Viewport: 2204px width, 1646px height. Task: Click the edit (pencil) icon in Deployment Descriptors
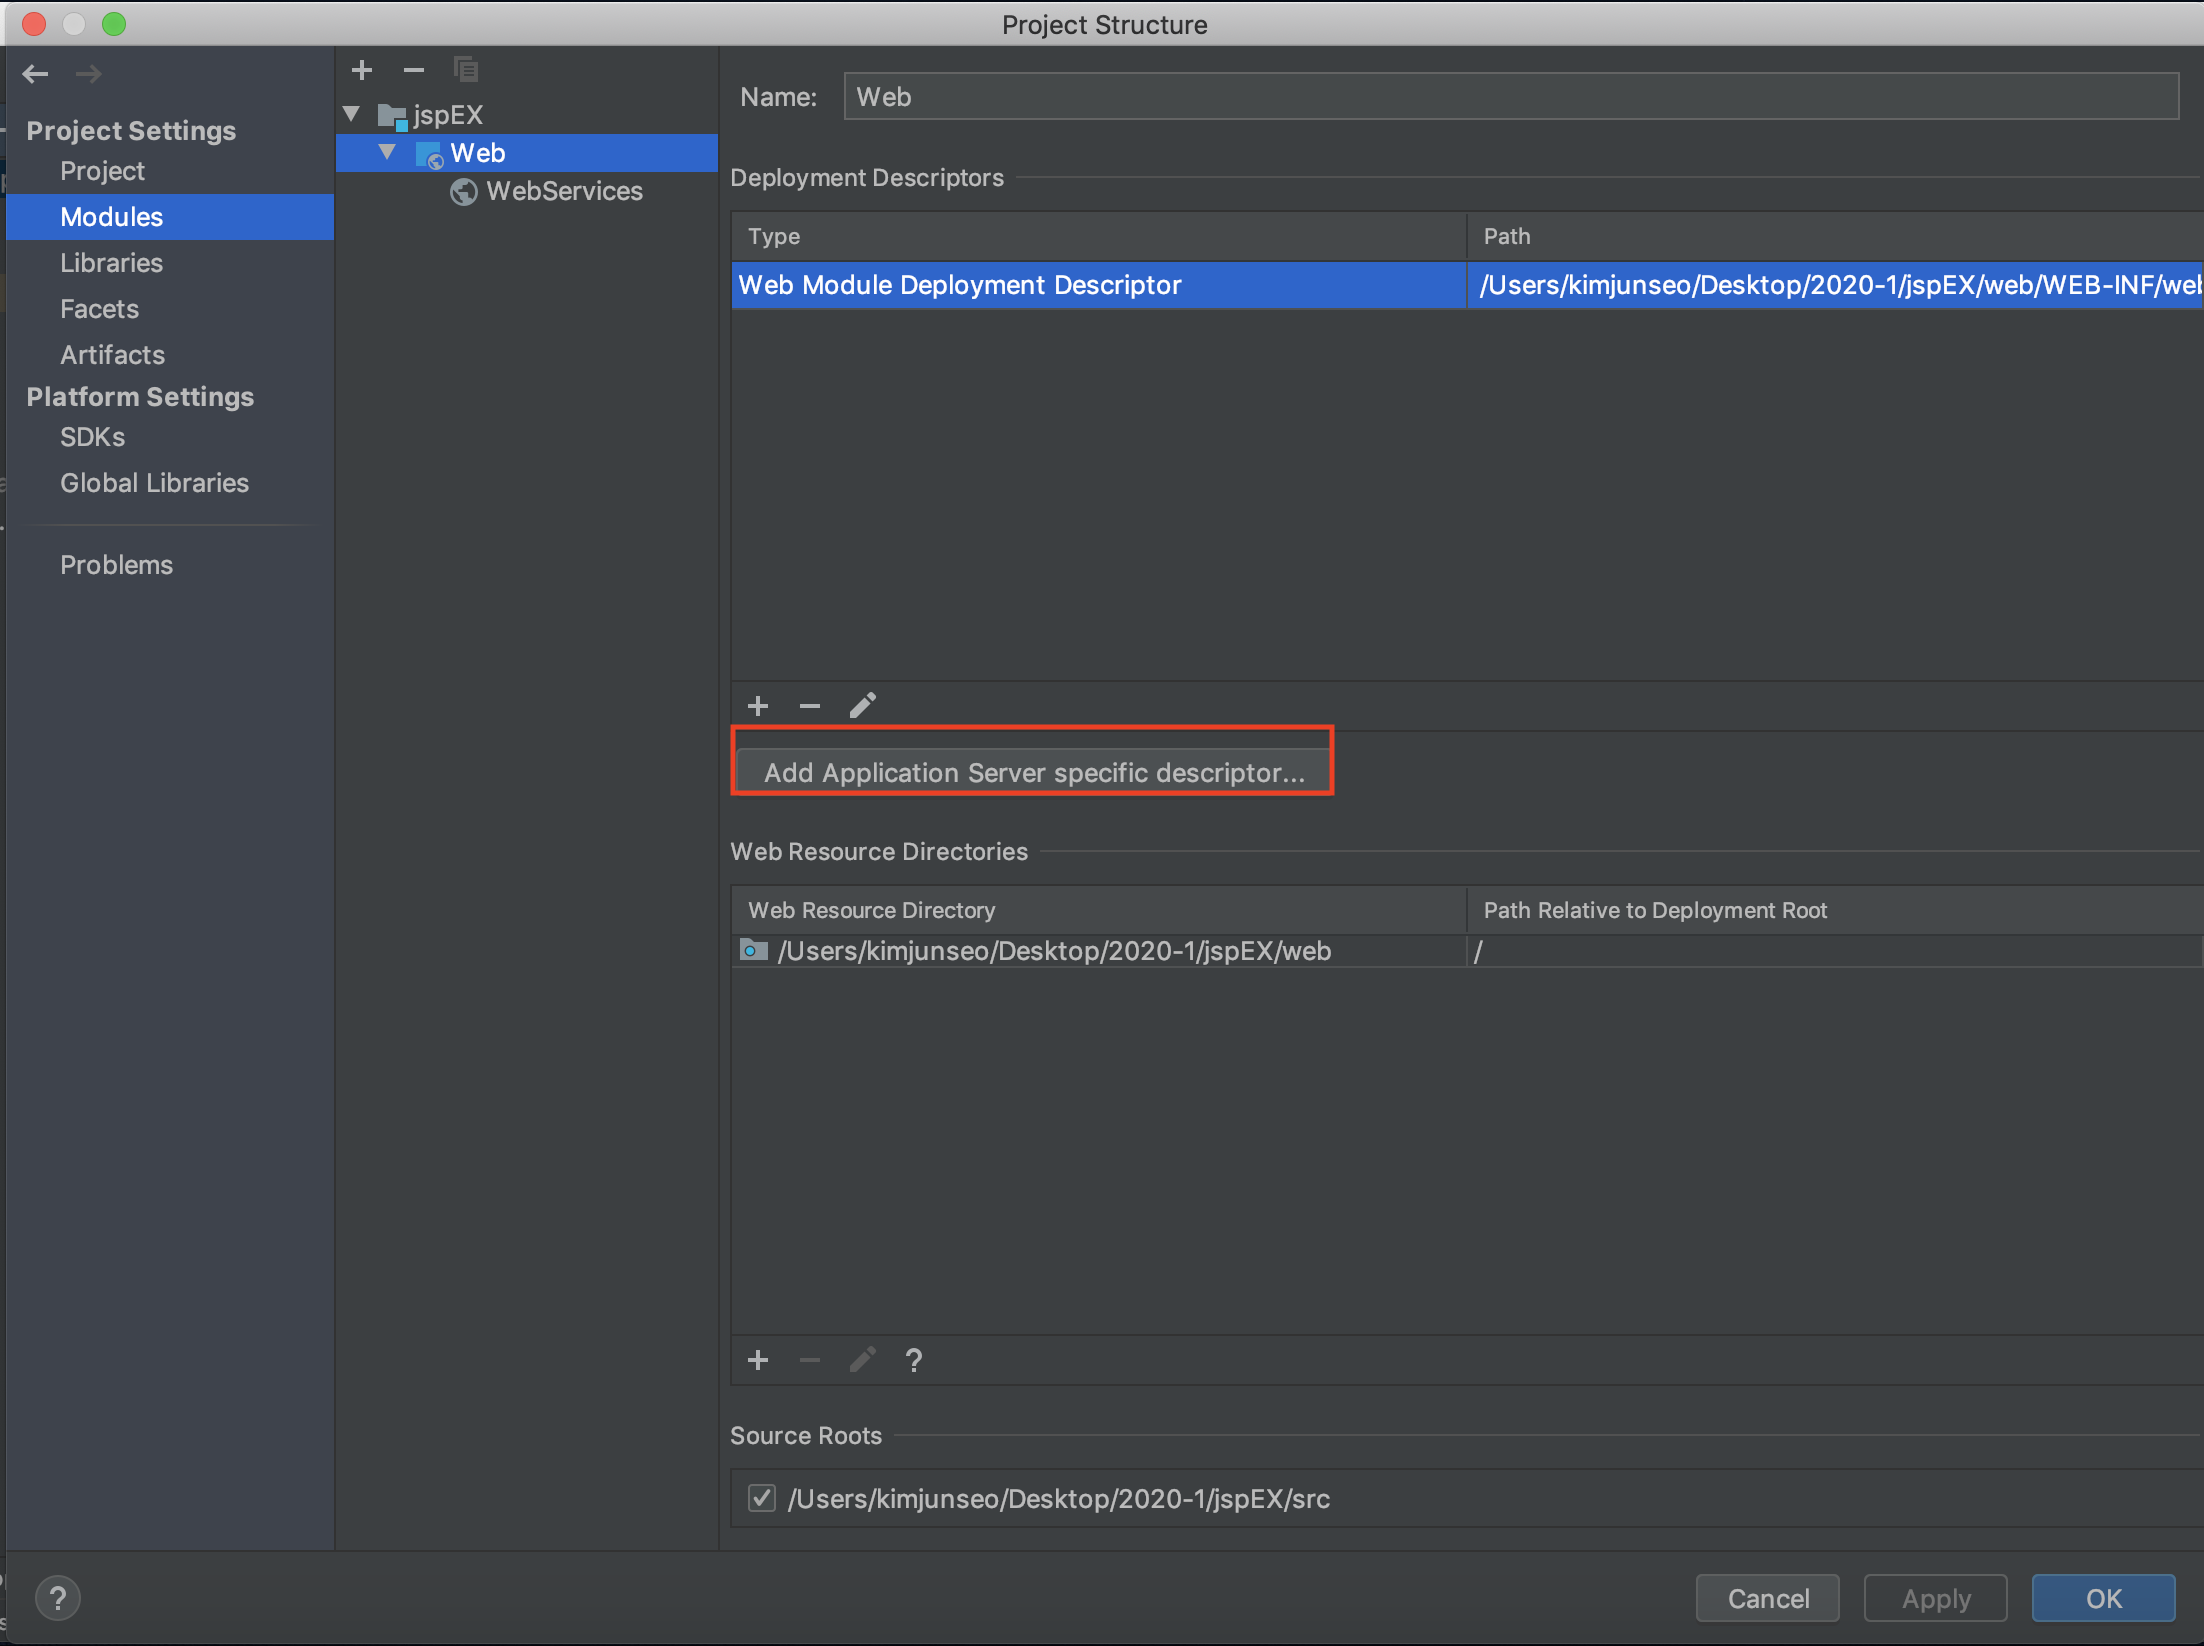click(x=863, y=705)
